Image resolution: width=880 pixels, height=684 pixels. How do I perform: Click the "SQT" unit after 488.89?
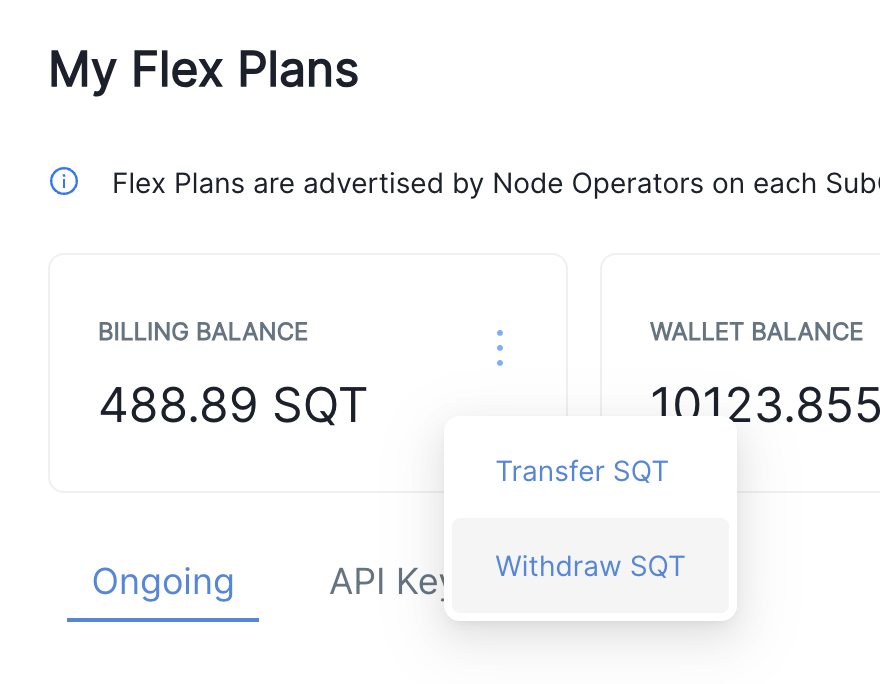(x=320, y=405)
